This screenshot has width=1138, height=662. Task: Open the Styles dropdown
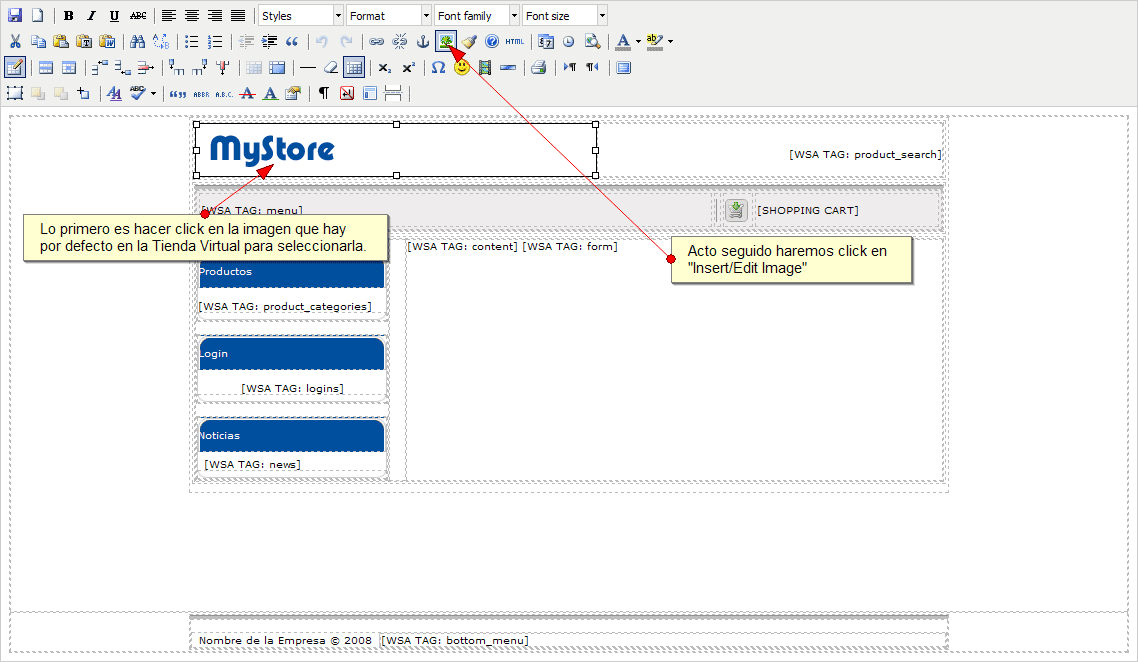300,15
